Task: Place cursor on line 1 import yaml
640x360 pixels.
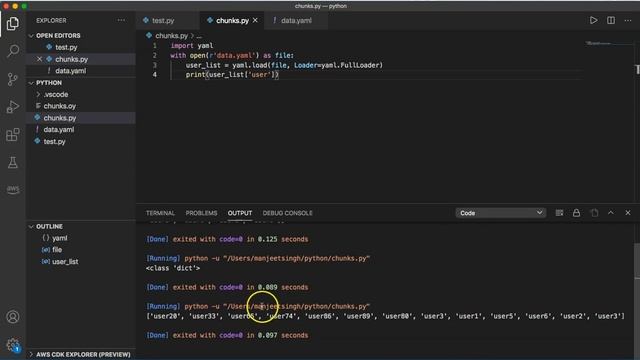Action: 192,46
